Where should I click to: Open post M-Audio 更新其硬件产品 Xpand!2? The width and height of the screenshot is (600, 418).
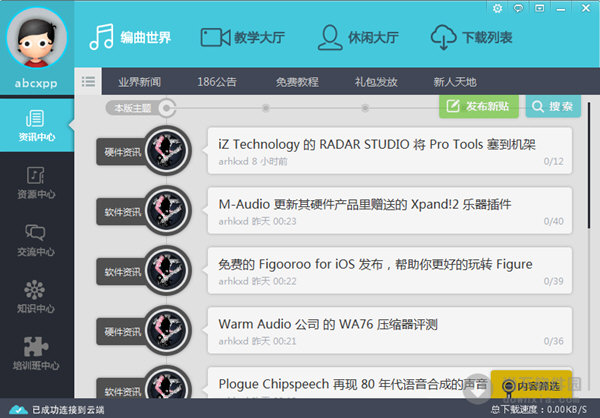tap(390, 211)
